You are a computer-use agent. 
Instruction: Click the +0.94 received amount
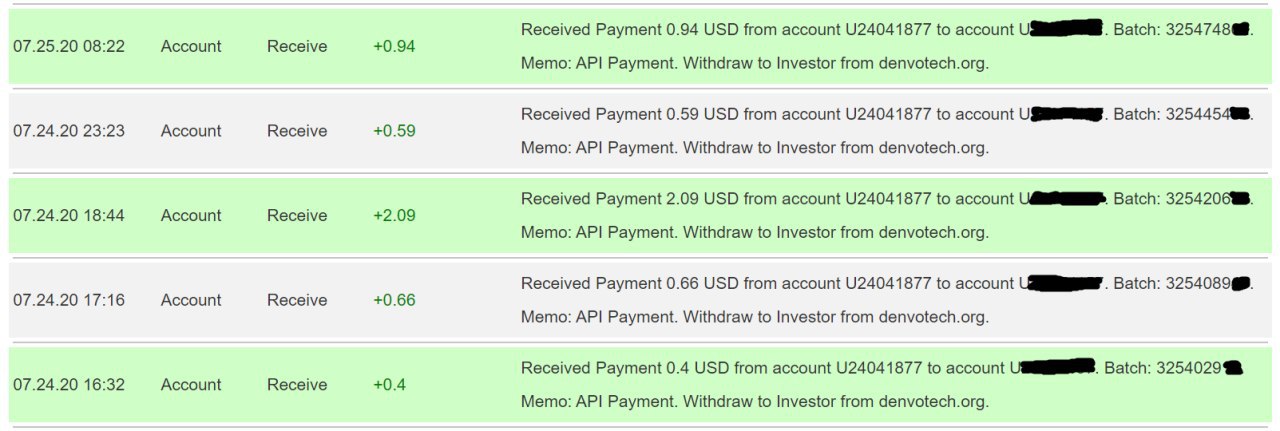coord(394,46)
